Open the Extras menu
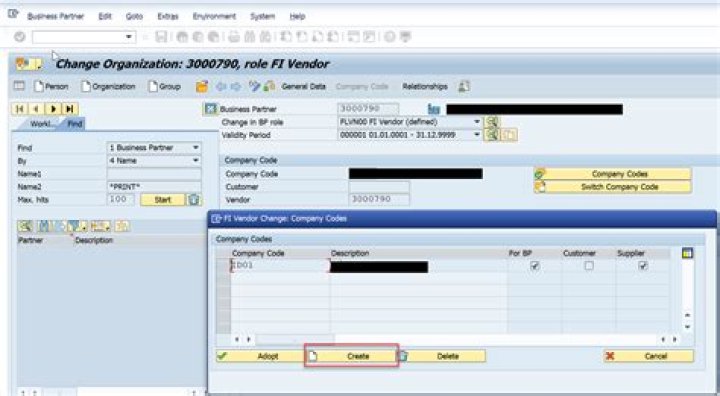Viewport: 720px width, 396px height. coord(168,16)
